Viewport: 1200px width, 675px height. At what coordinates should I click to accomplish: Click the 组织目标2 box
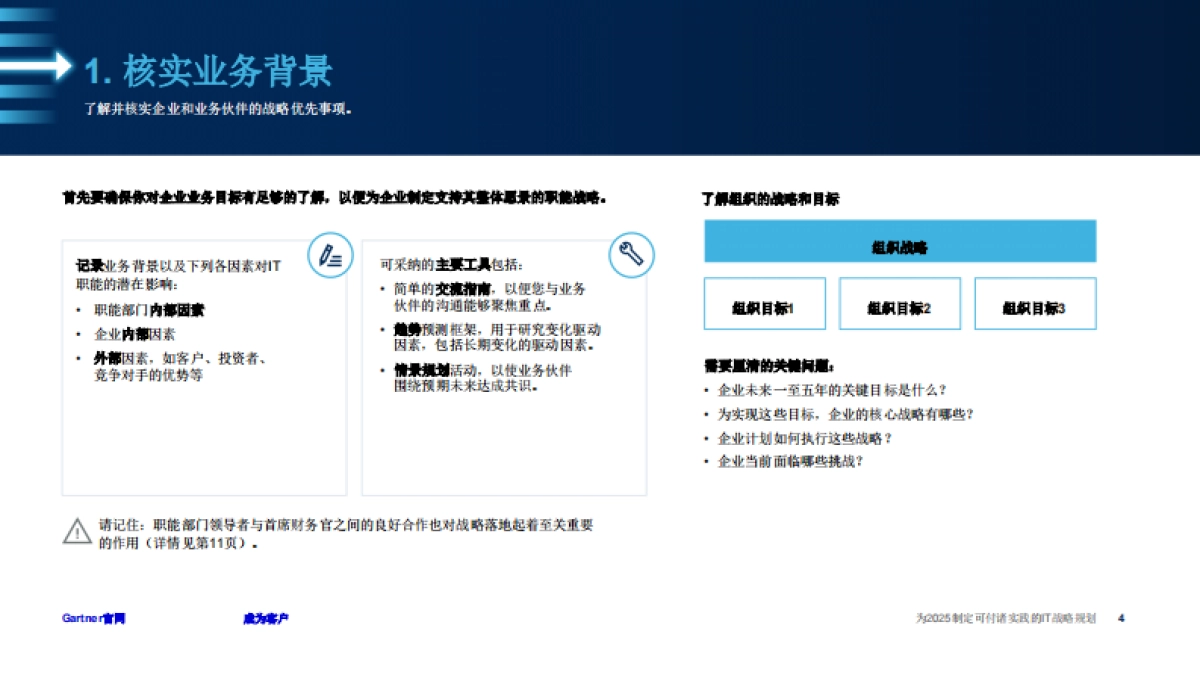(x=900, y=303)
